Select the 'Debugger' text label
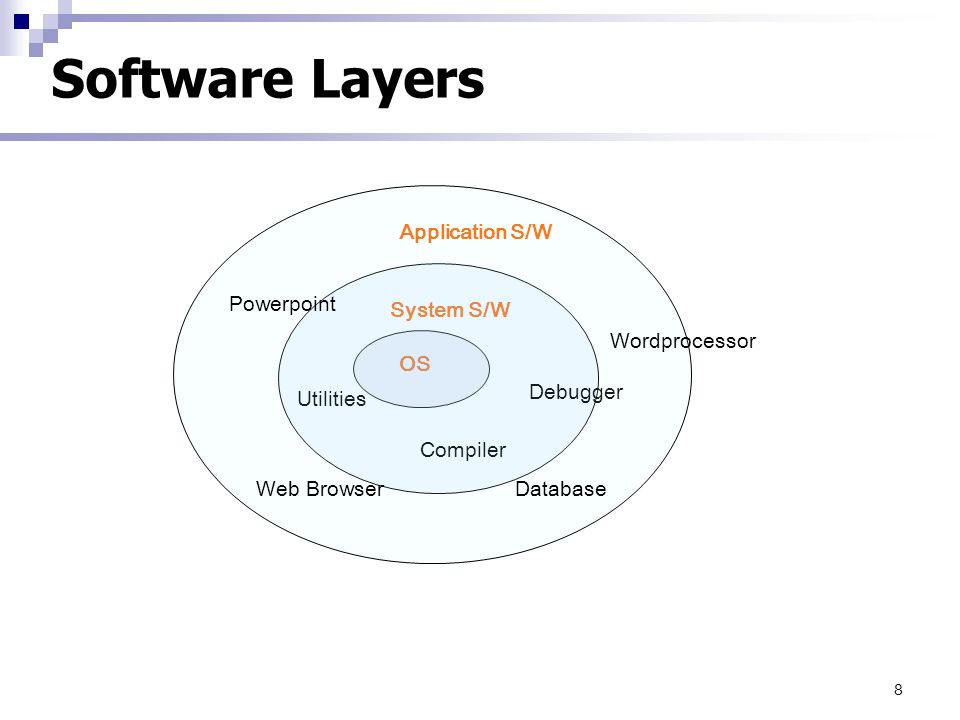 (x=576, y=392)
